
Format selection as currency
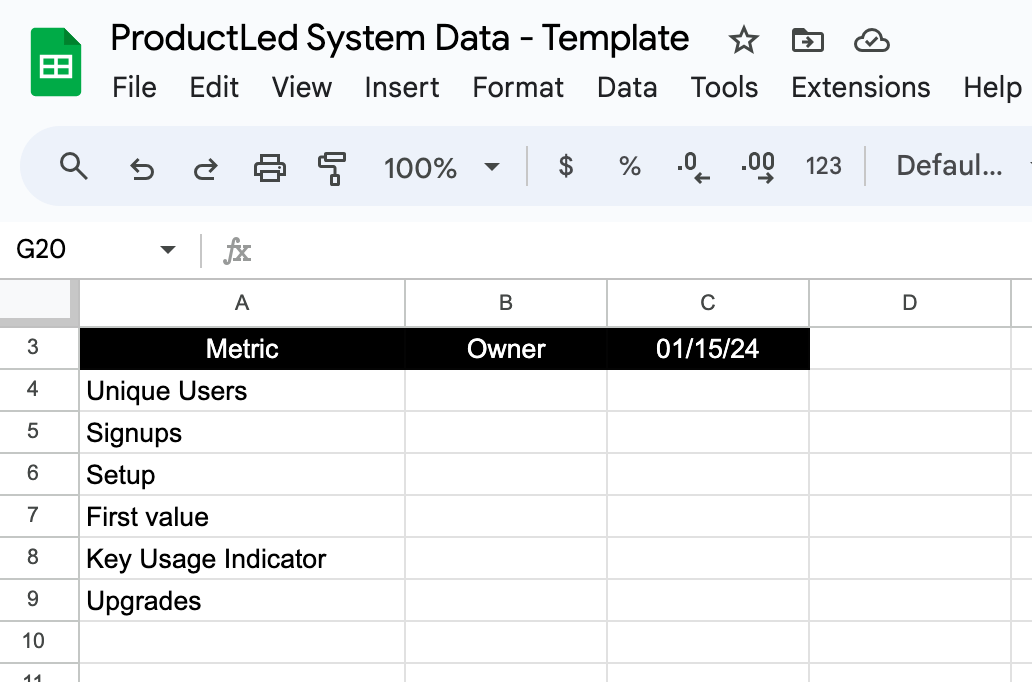coord(566,167)
